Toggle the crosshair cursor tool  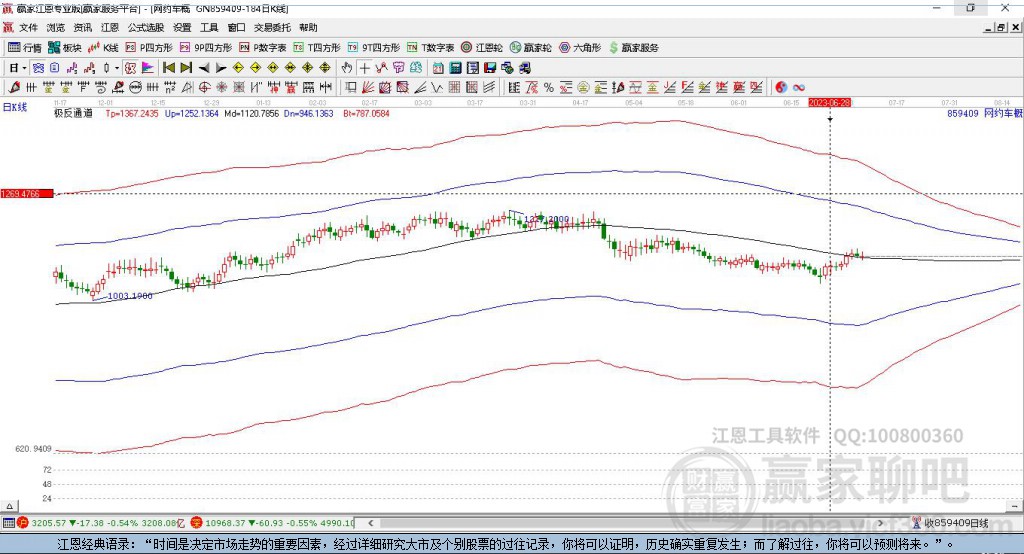point(364,68)
